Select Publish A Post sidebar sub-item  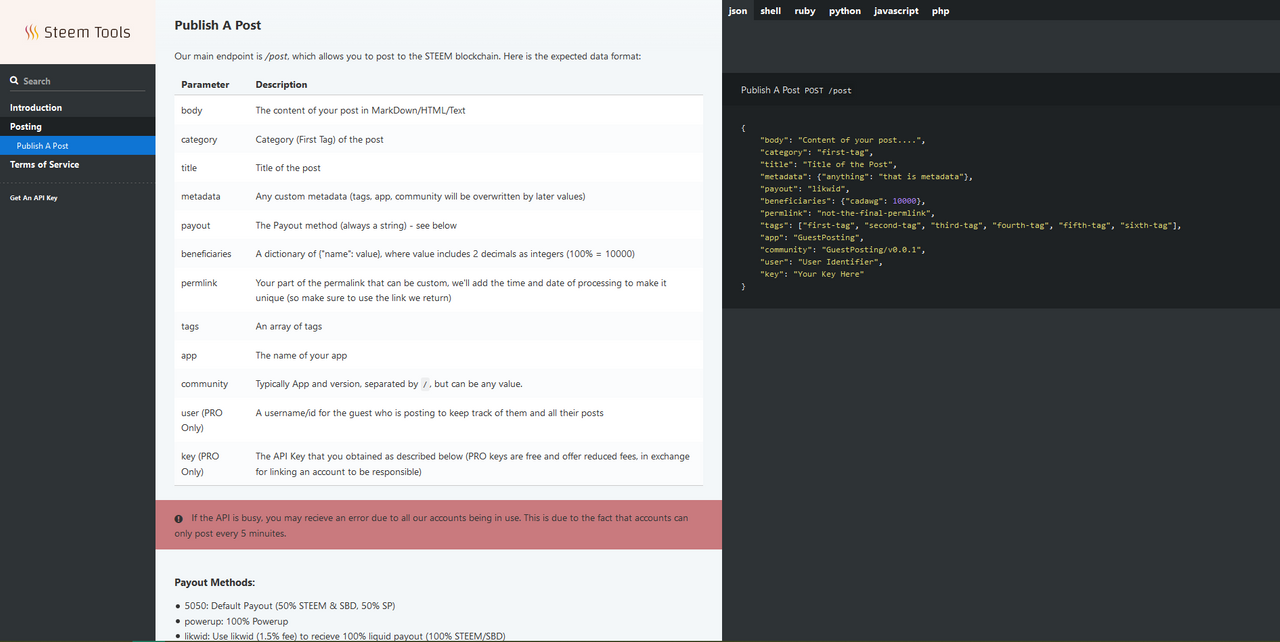point(43,146)
